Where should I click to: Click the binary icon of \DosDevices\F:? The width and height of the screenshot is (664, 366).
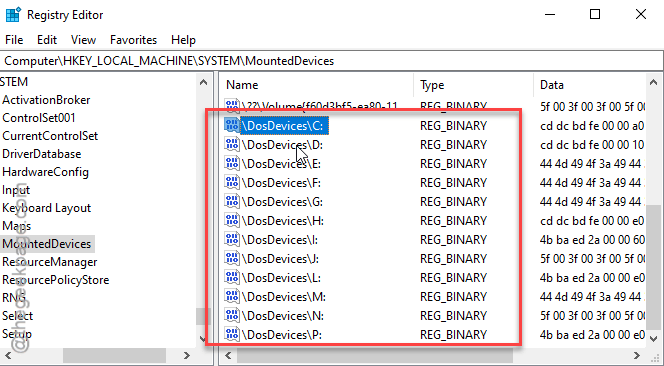coord(232,183)
